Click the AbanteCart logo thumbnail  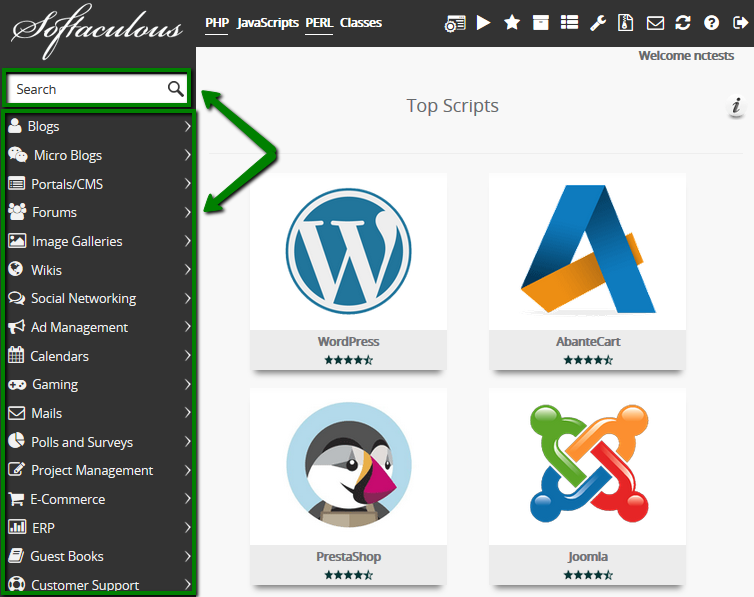pos(588,249)
